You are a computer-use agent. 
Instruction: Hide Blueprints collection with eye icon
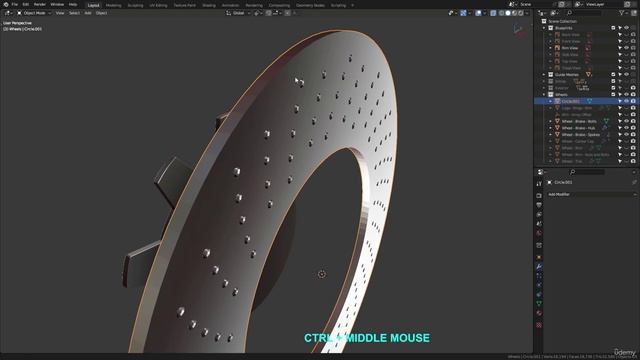[627, 28]
